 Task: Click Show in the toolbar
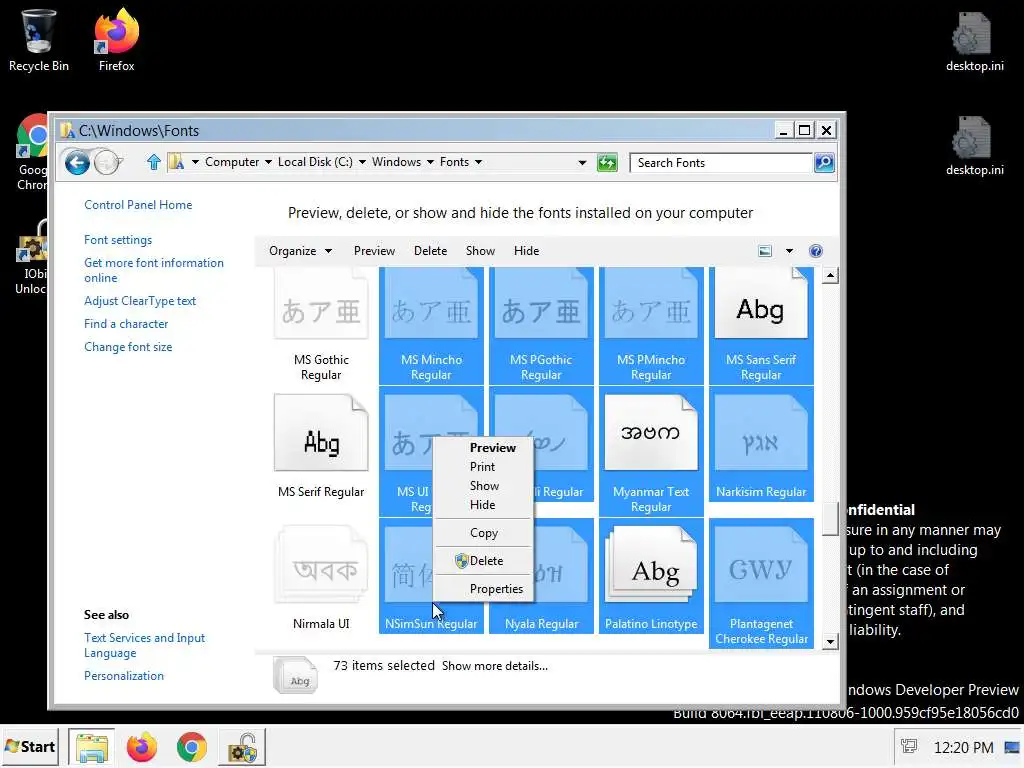(x=480, y=251)
